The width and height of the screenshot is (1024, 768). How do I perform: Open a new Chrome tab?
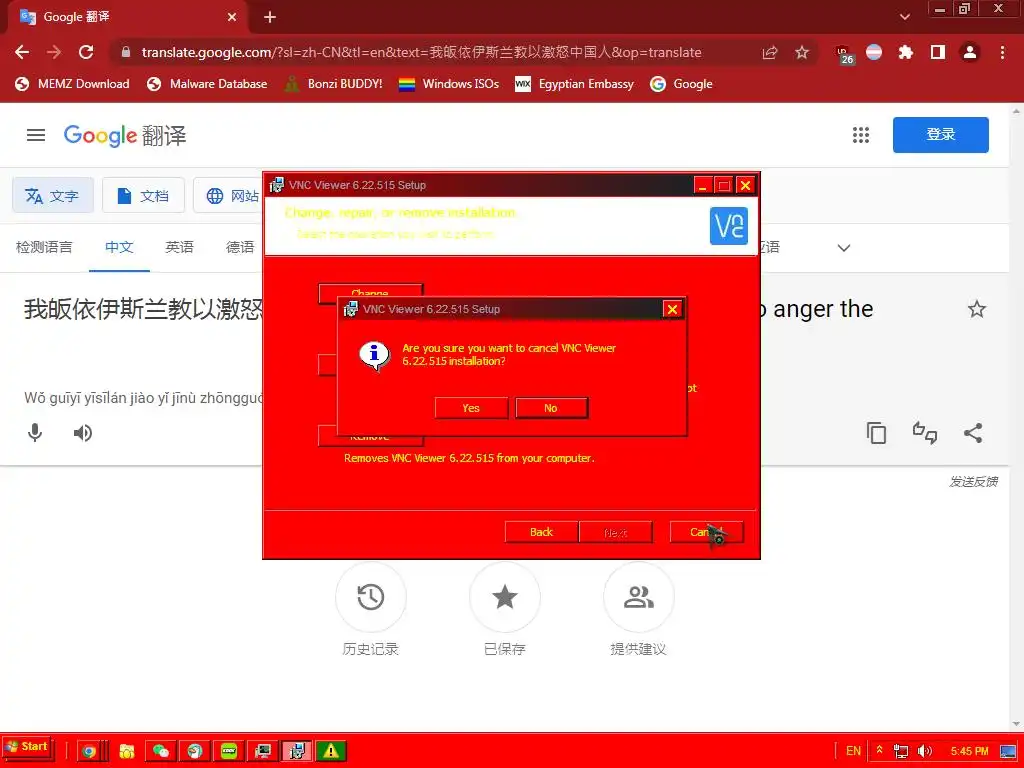click(270, 18)
